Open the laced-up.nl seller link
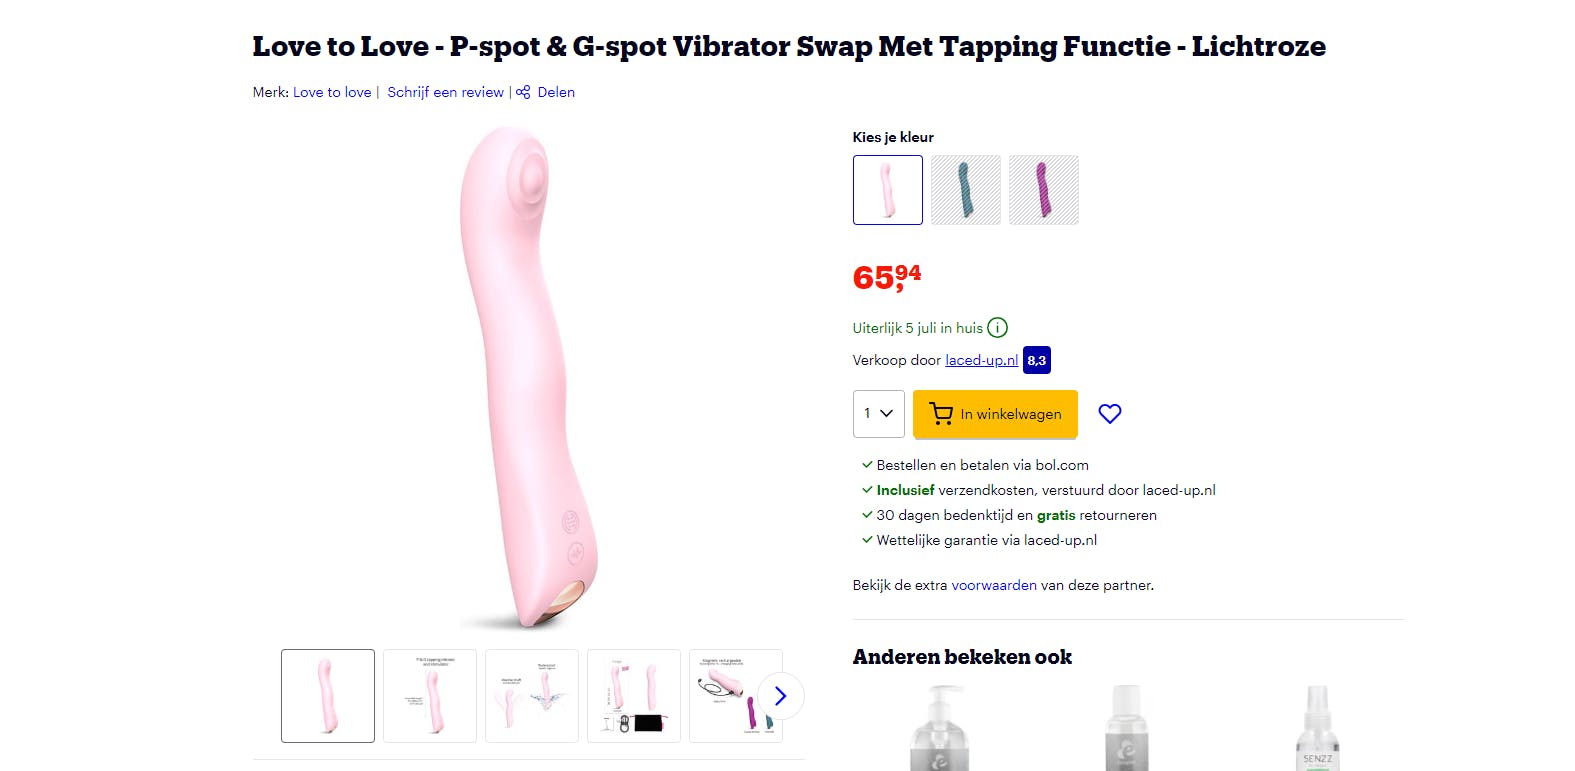The image size is (1575, 771). tap(982, 361)
